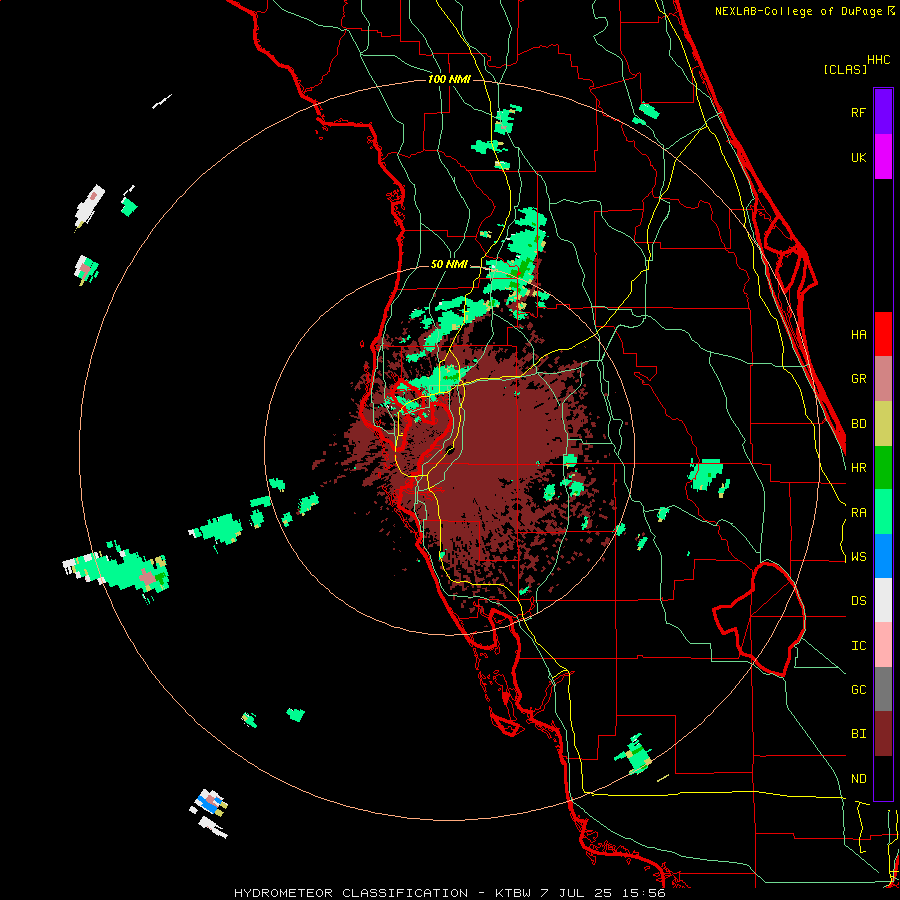Click the HA red legend swatch
This screenshot has height=900, width=900.
pyautogui.click(x=883, y=334)
